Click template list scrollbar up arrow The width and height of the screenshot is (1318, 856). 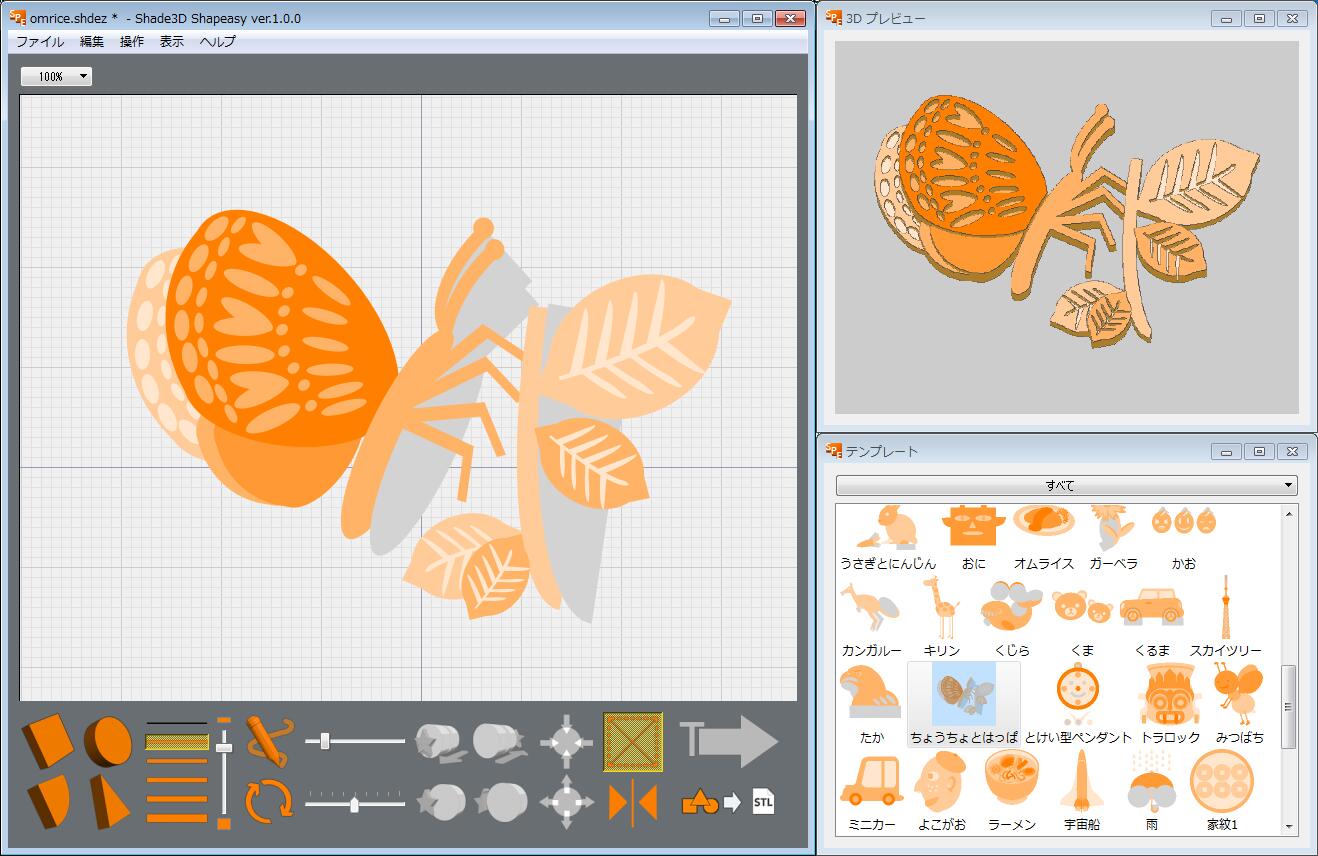[1289, 514]
